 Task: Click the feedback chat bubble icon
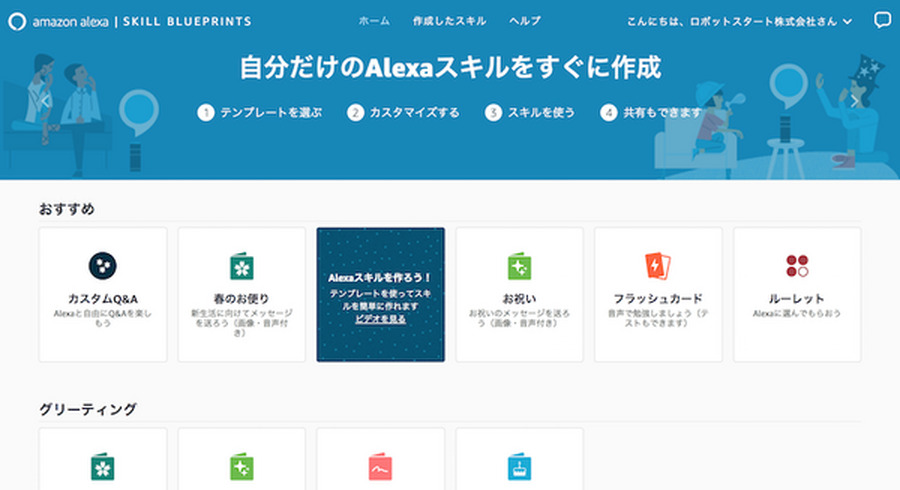tap(882, 20)
